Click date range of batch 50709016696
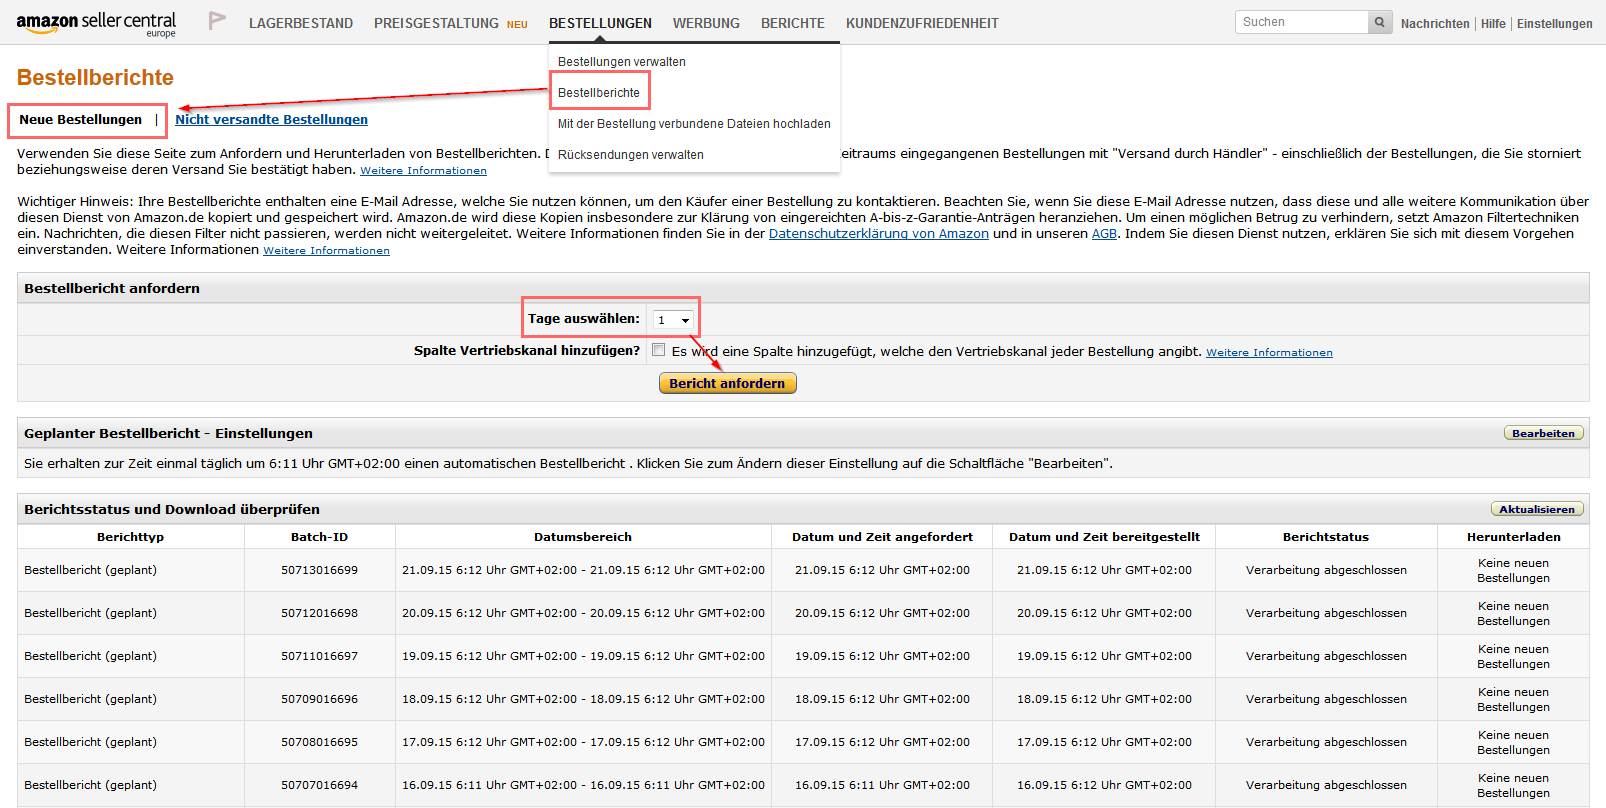 click(x=583, y=699)
